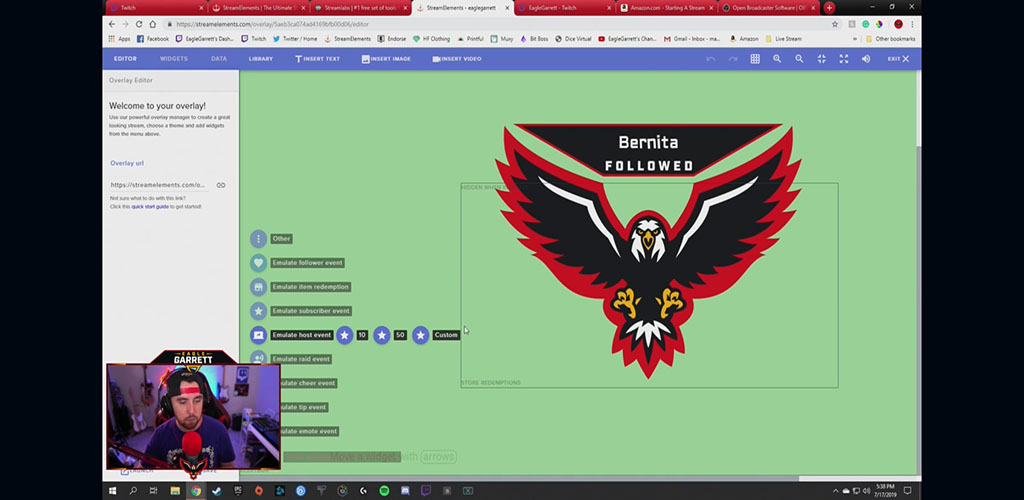The height and width of the screenshot is (500, 1024).
Task: Click the Emulate item redemption store icon
Action: pyautogui.click(x=259, y=287)
